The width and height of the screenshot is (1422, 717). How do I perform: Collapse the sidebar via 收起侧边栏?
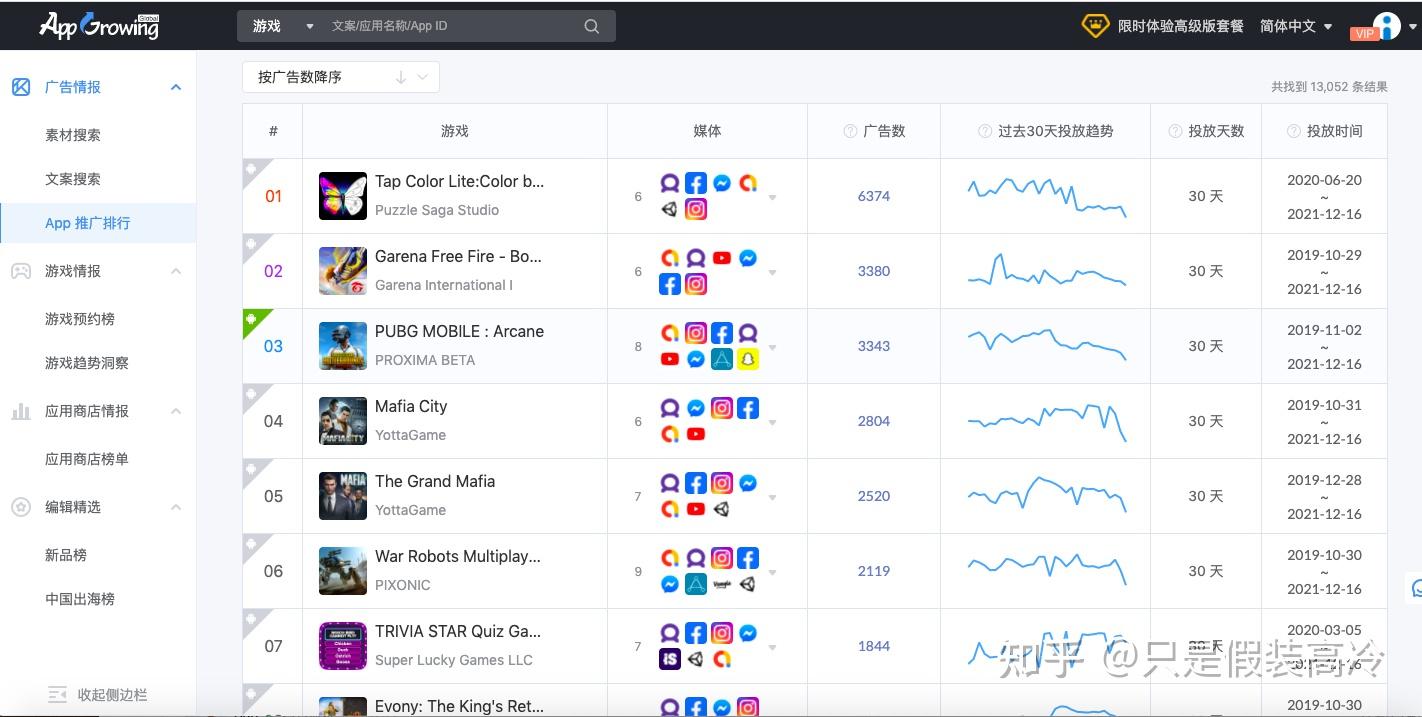(x=100, y=694)
